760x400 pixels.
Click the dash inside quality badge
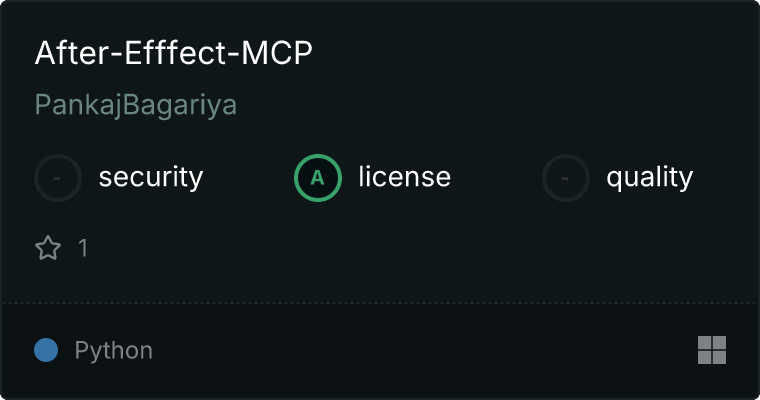[x=565, y=178]
